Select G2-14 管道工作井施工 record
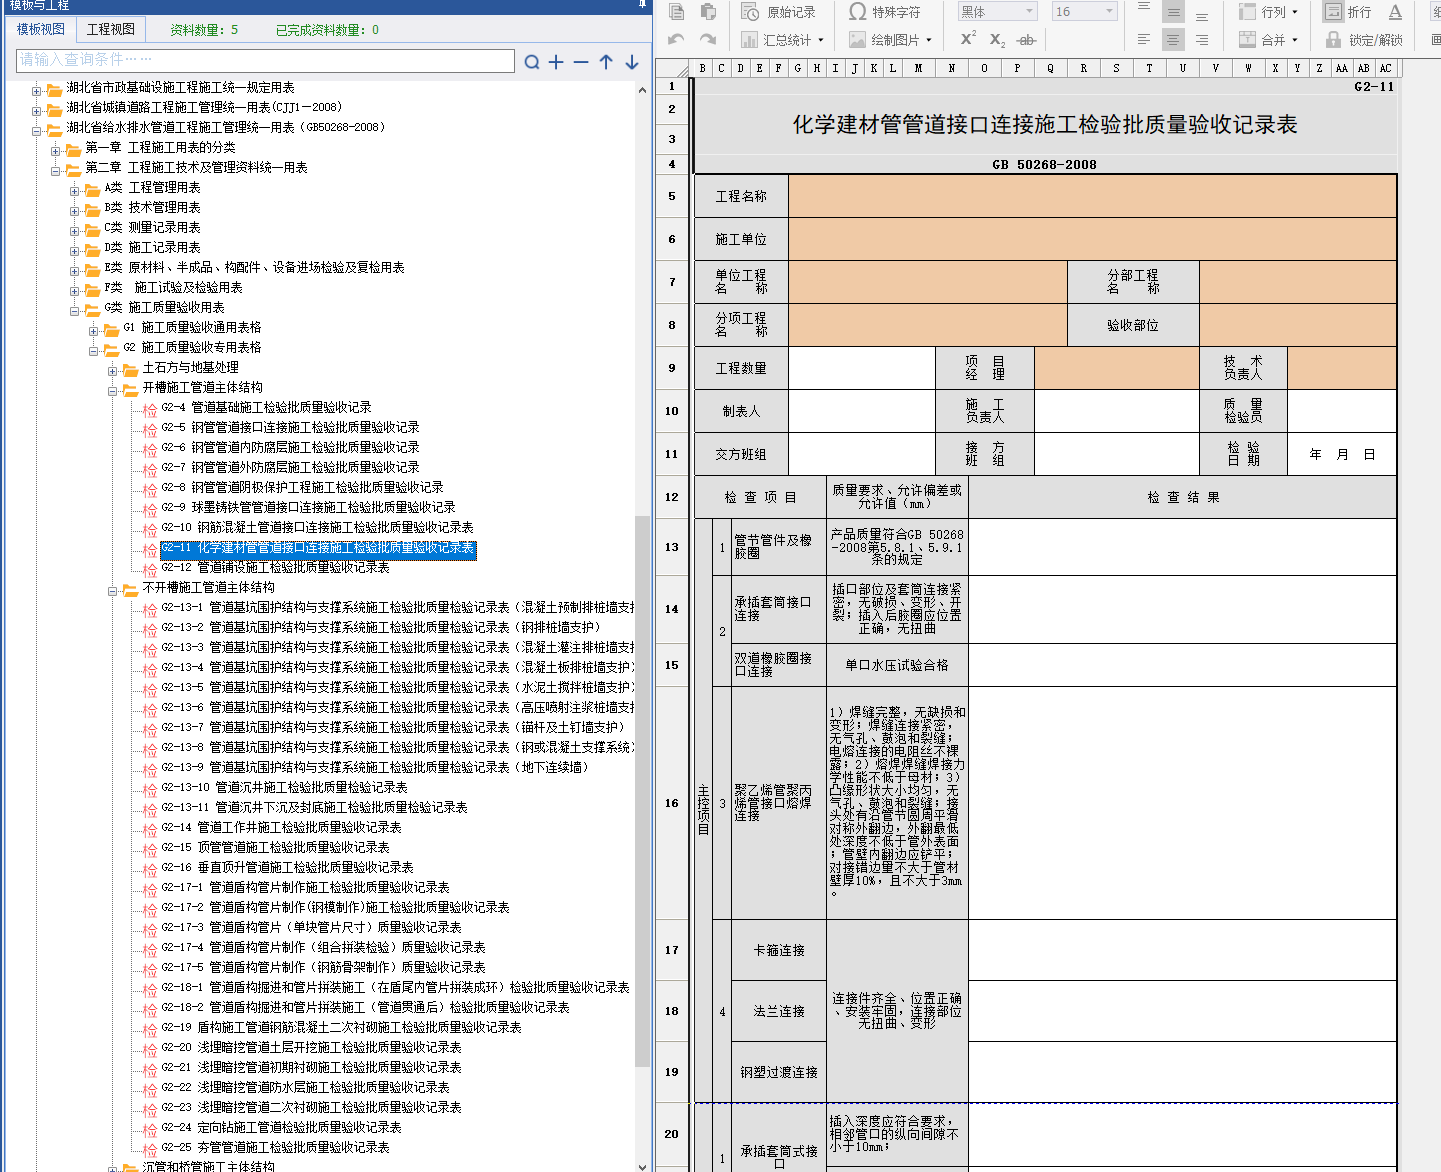 pyautogui.click(x=281, y=827)
